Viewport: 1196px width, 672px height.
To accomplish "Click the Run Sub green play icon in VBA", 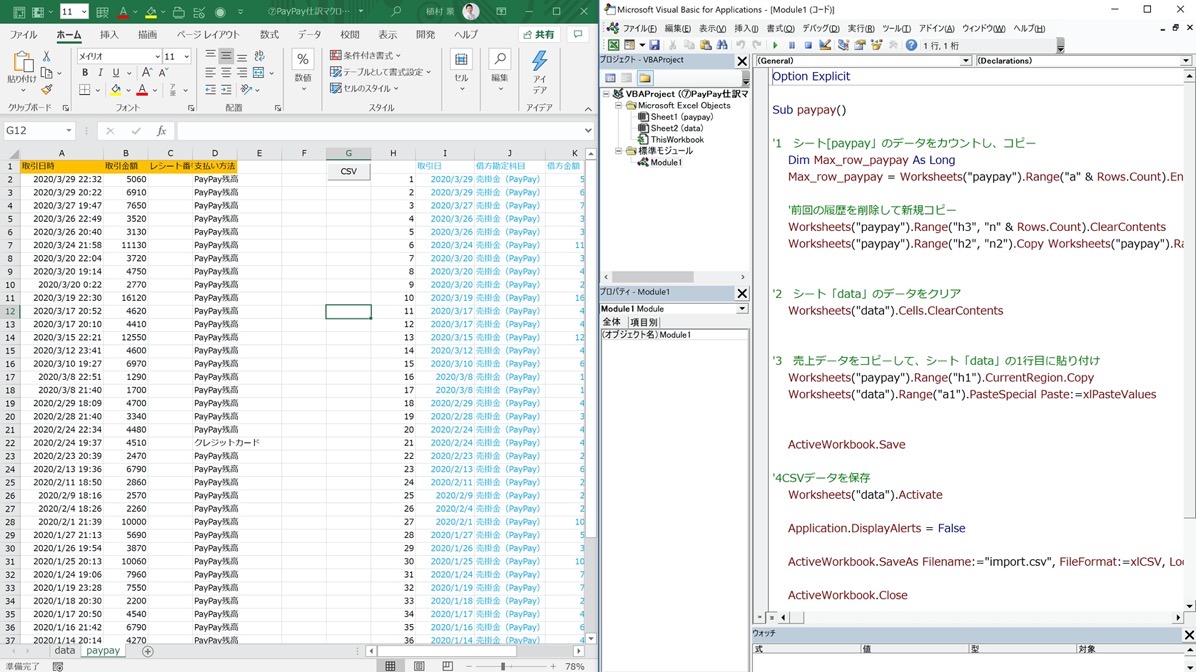I will pos(775,45).
